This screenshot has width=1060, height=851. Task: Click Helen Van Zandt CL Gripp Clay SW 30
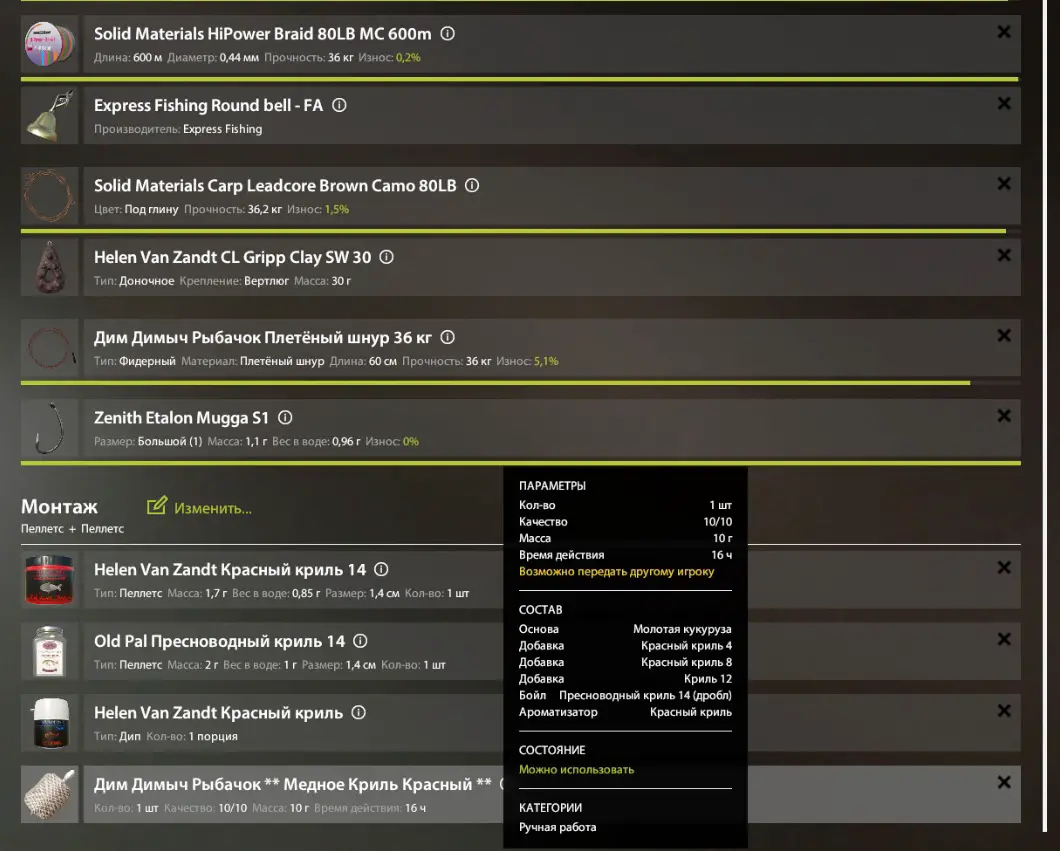click(233, 258)
